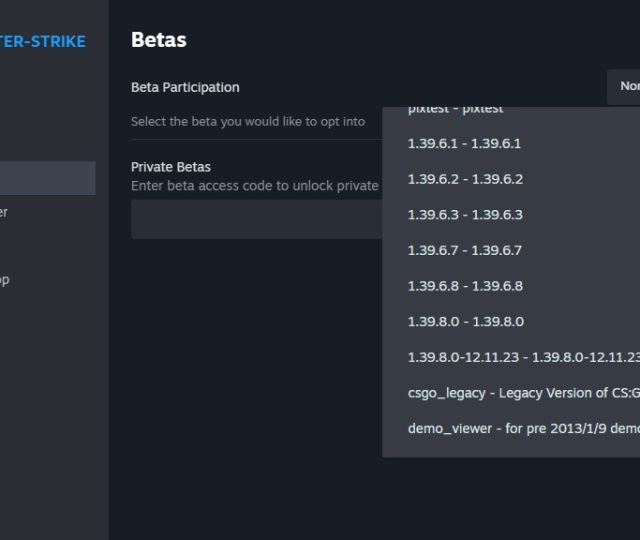Choose the 1.39.6.1 beta branch
The image size is (640, 540).
tap(464, 143)
